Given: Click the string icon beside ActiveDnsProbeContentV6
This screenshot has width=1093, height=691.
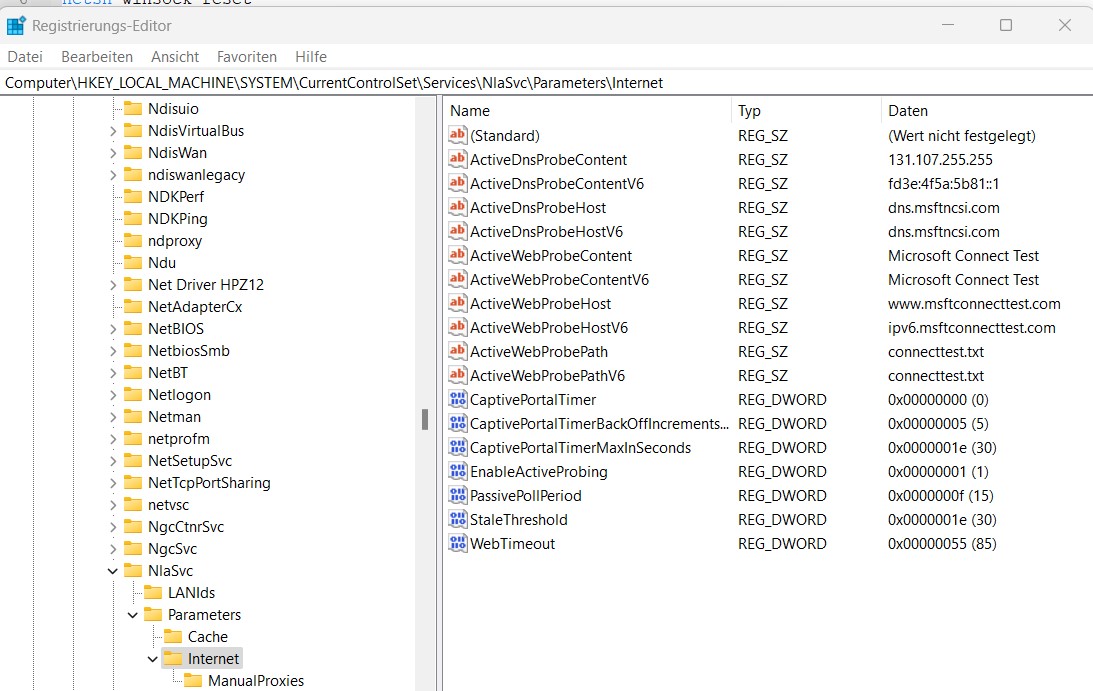Looking at the screenshot, I should pos(457,183).
